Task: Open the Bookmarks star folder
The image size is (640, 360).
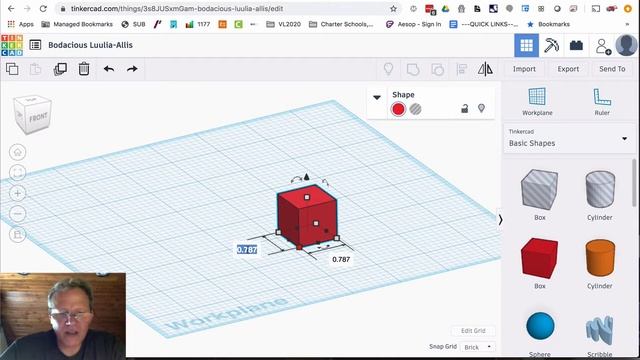Action: click(548, 24)
